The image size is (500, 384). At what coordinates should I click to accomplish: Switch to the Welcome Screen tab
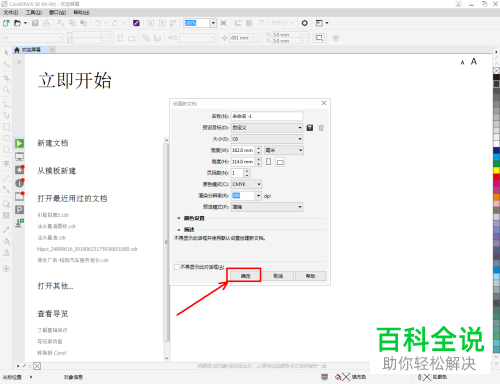[31, 50]
